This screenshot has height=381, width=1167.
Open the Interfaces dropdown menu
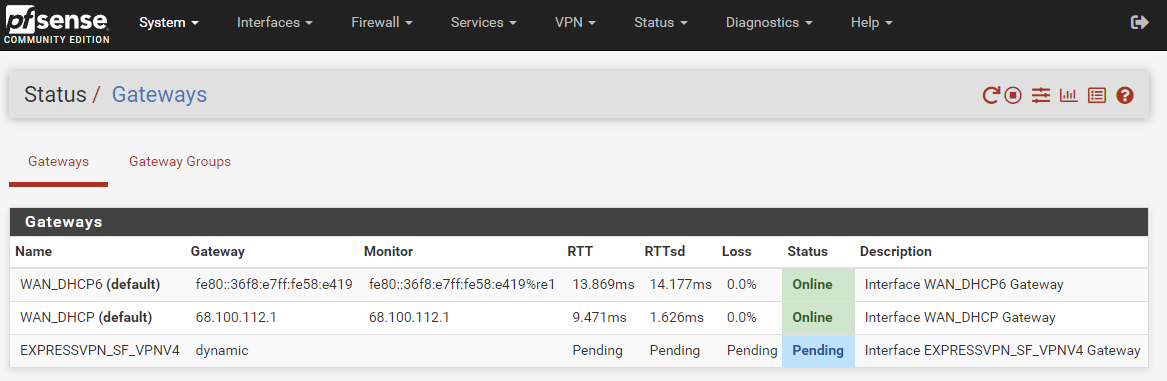coord(274,22)
